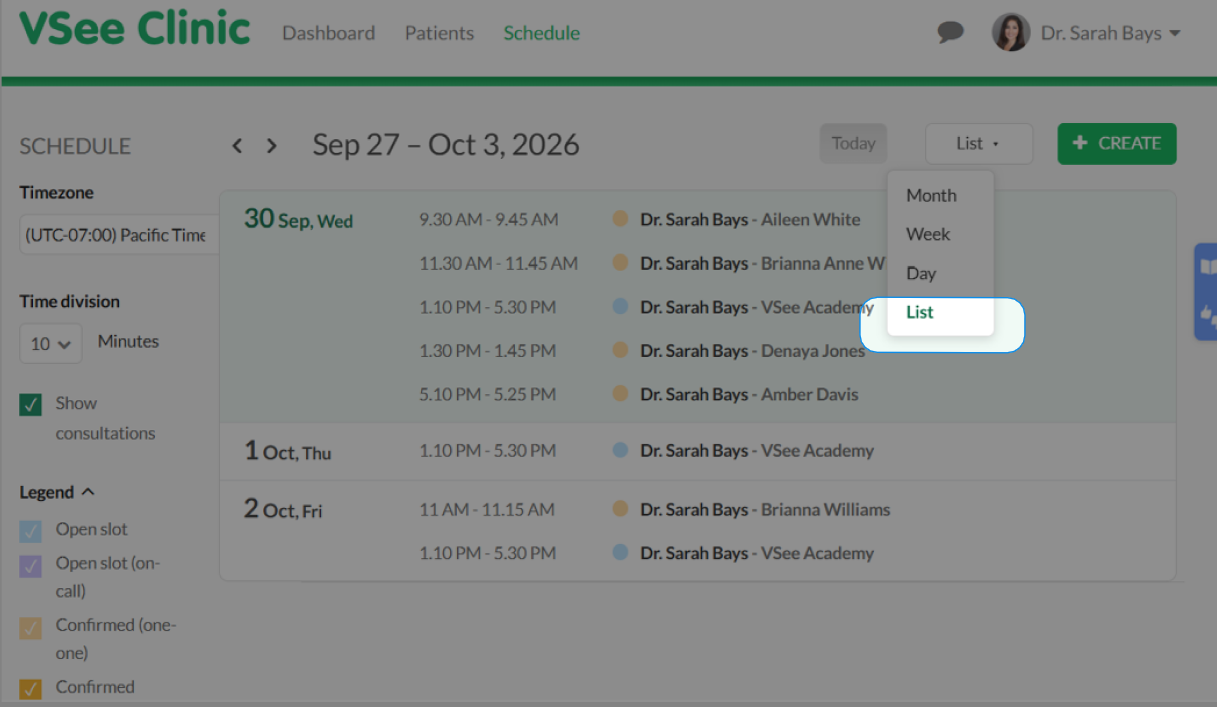
Task: Click Dr. Sarah Bays profile avatar
Action: (1010, 32)
